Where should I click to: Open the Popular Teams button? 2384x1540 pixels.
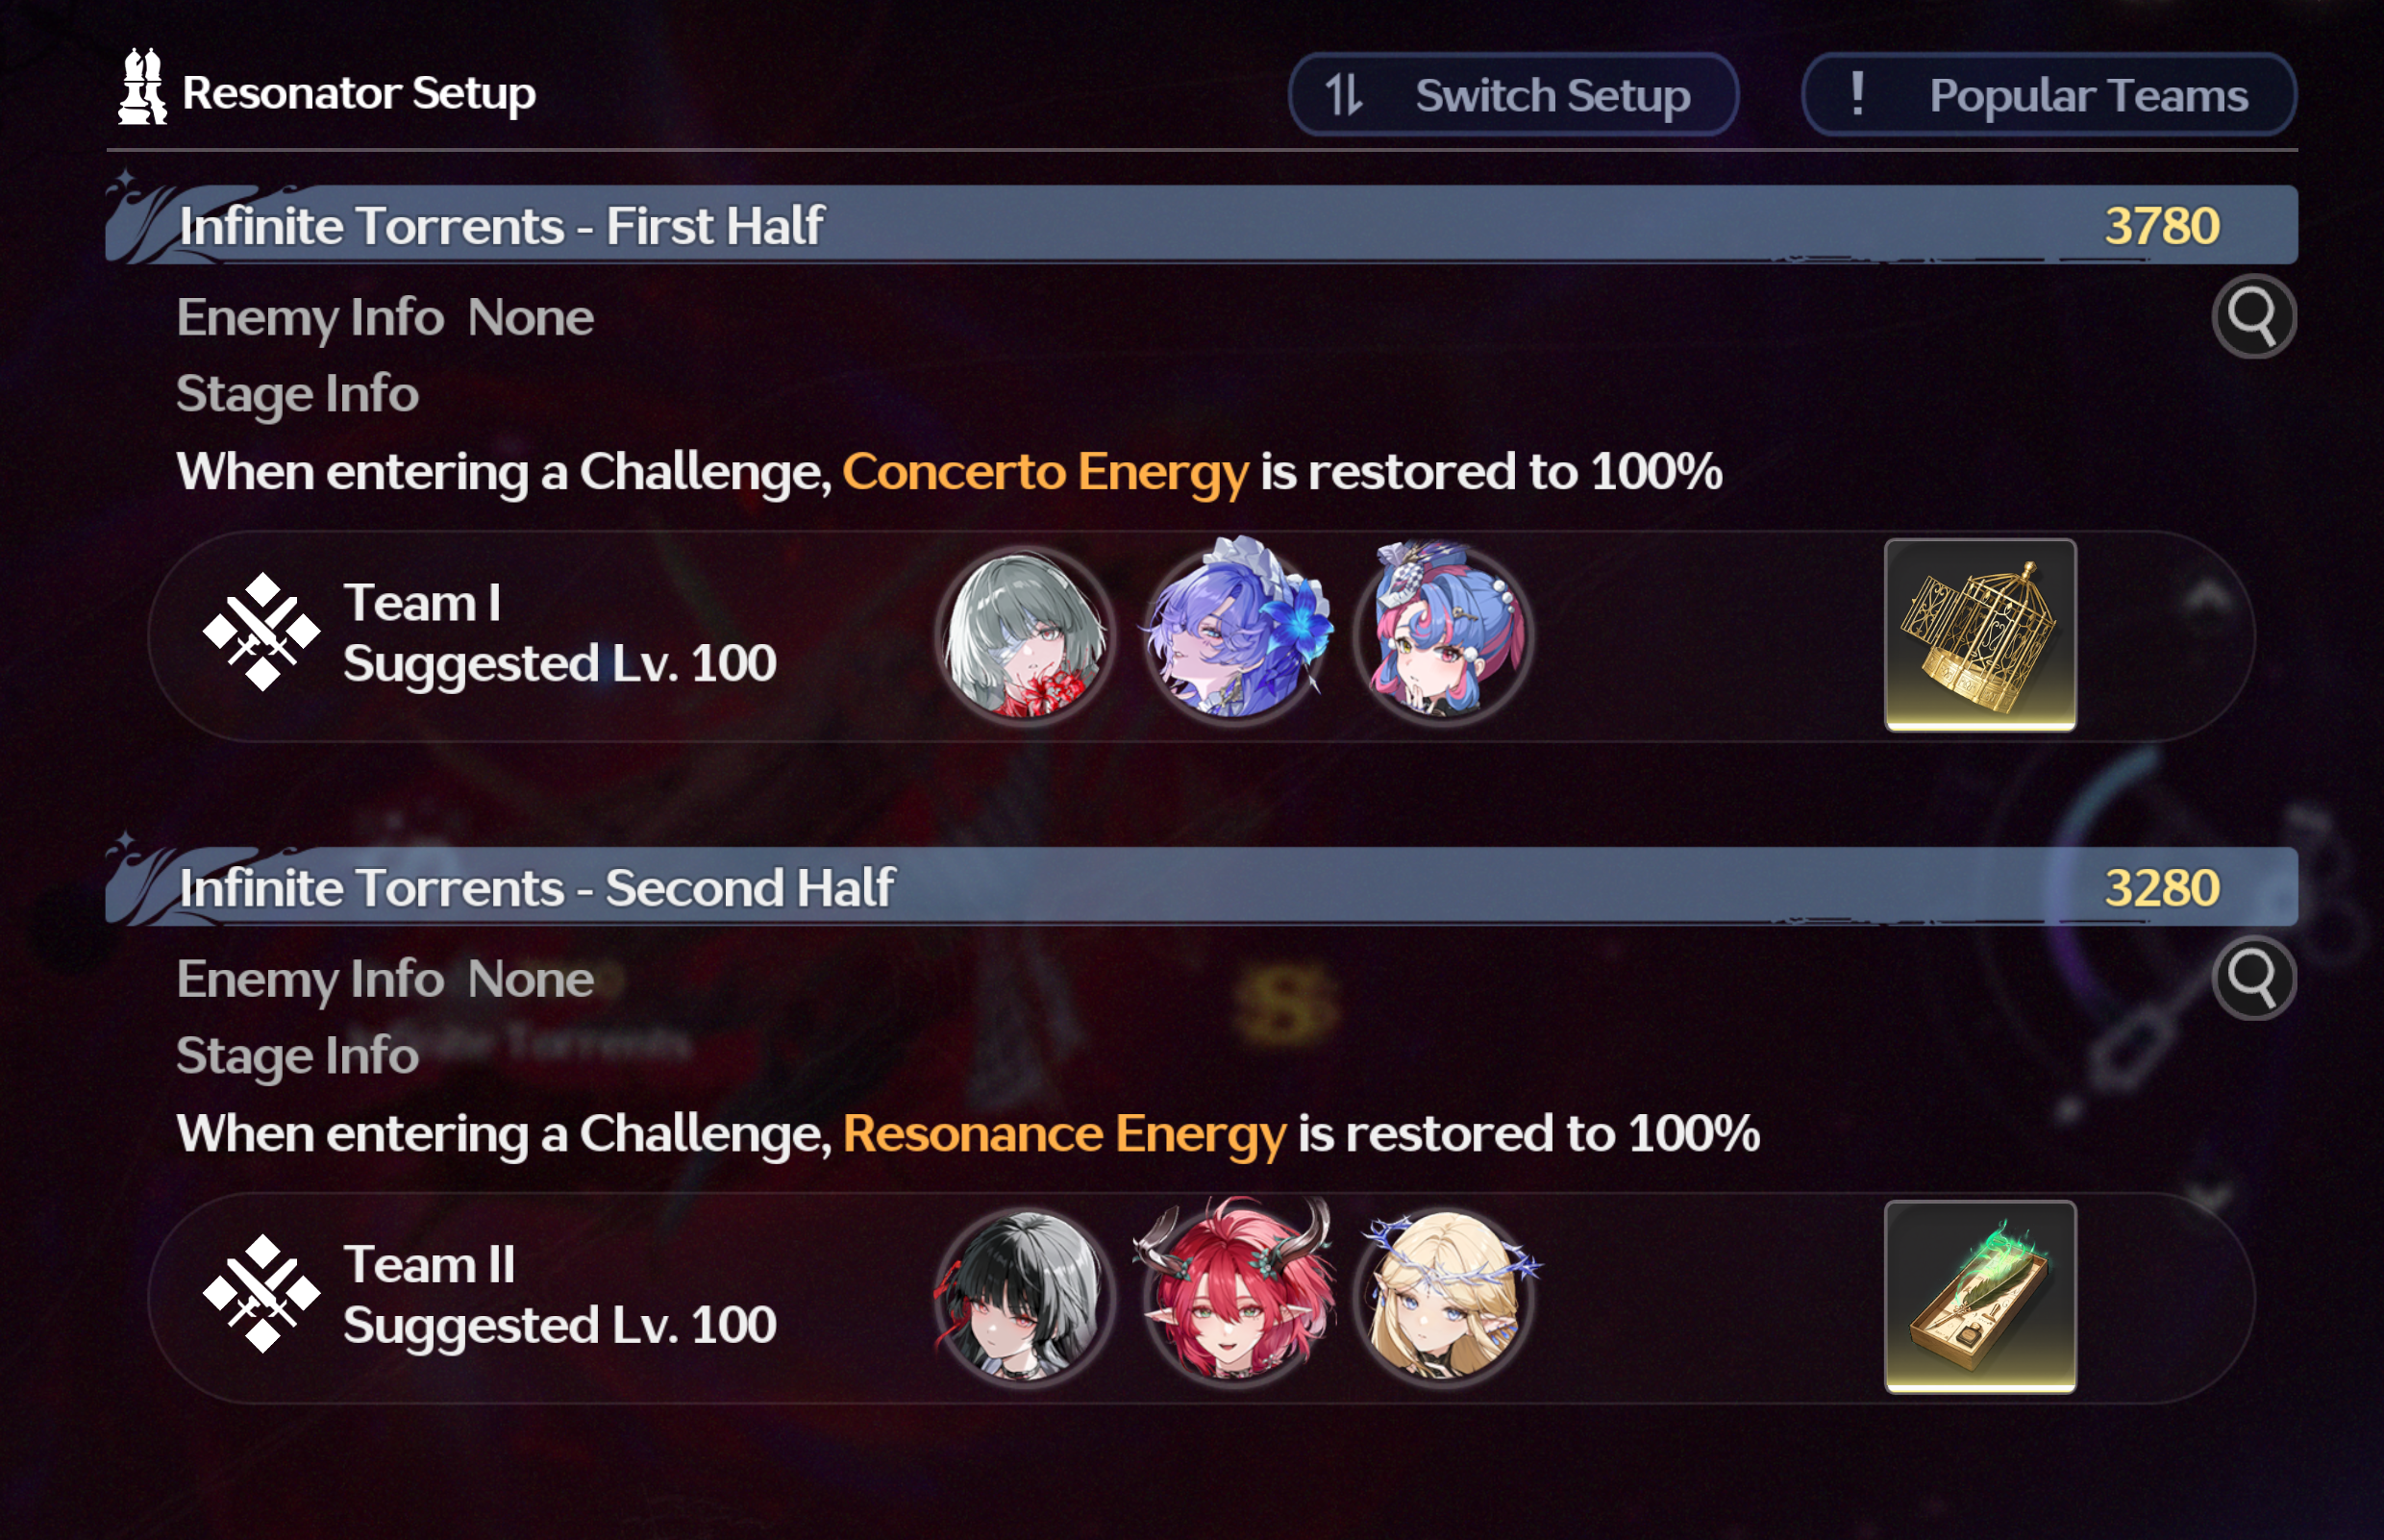pos(2049,95)
